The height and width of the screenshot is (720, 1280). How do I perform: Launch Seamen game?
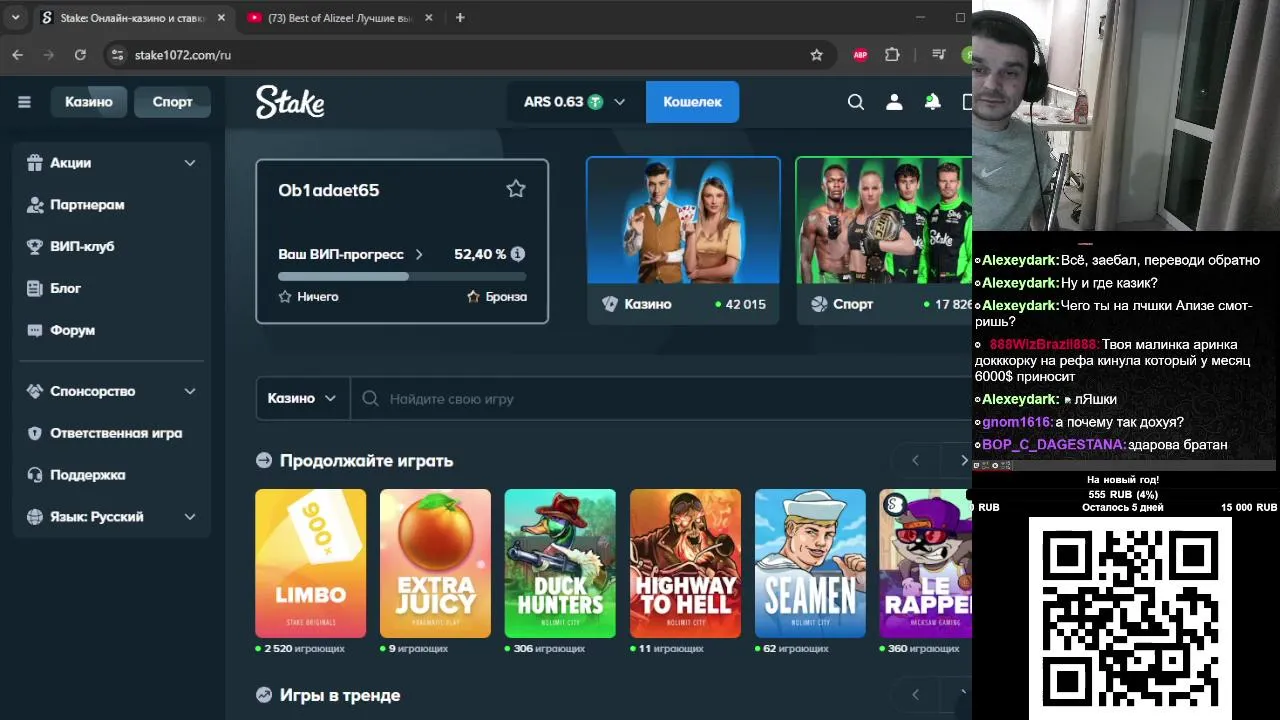point(810,563)
